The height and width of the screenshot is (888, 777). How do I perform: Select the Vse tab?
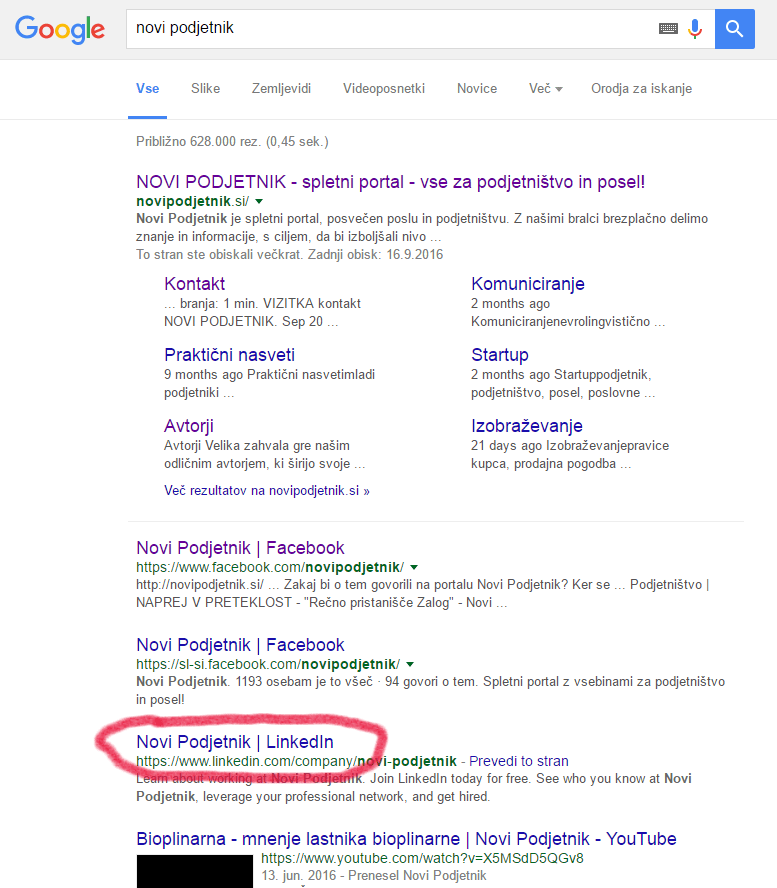tap(147, 88)
